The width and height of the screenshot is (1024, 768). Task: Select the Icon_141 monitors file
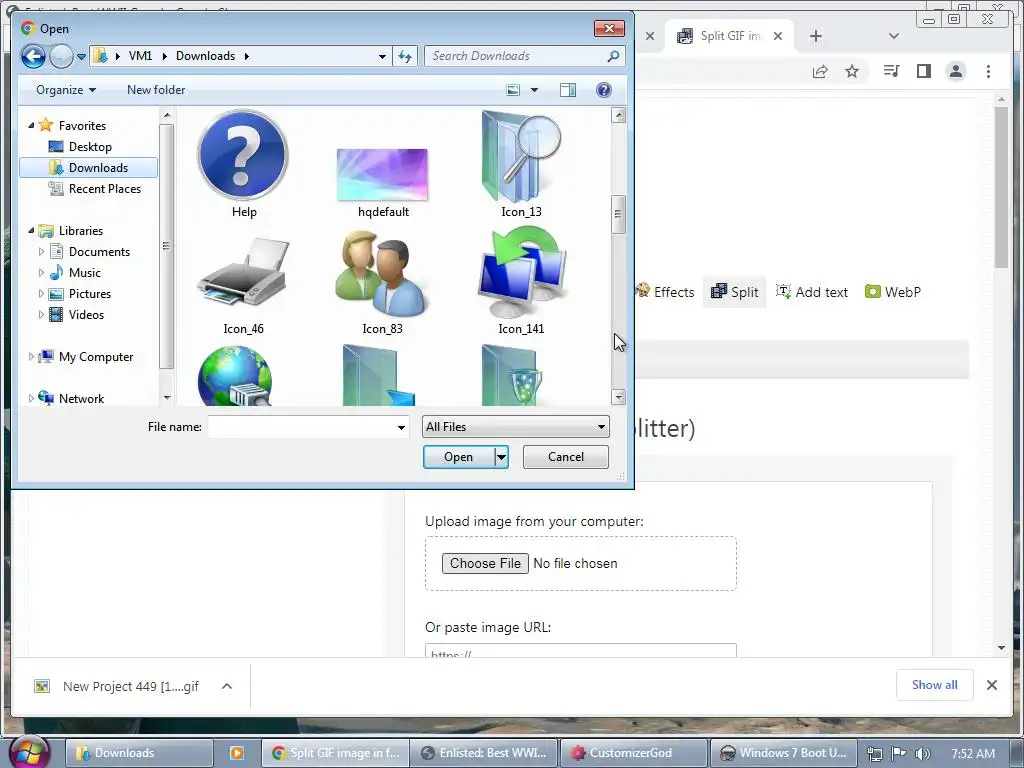click(x=521, y=281)
